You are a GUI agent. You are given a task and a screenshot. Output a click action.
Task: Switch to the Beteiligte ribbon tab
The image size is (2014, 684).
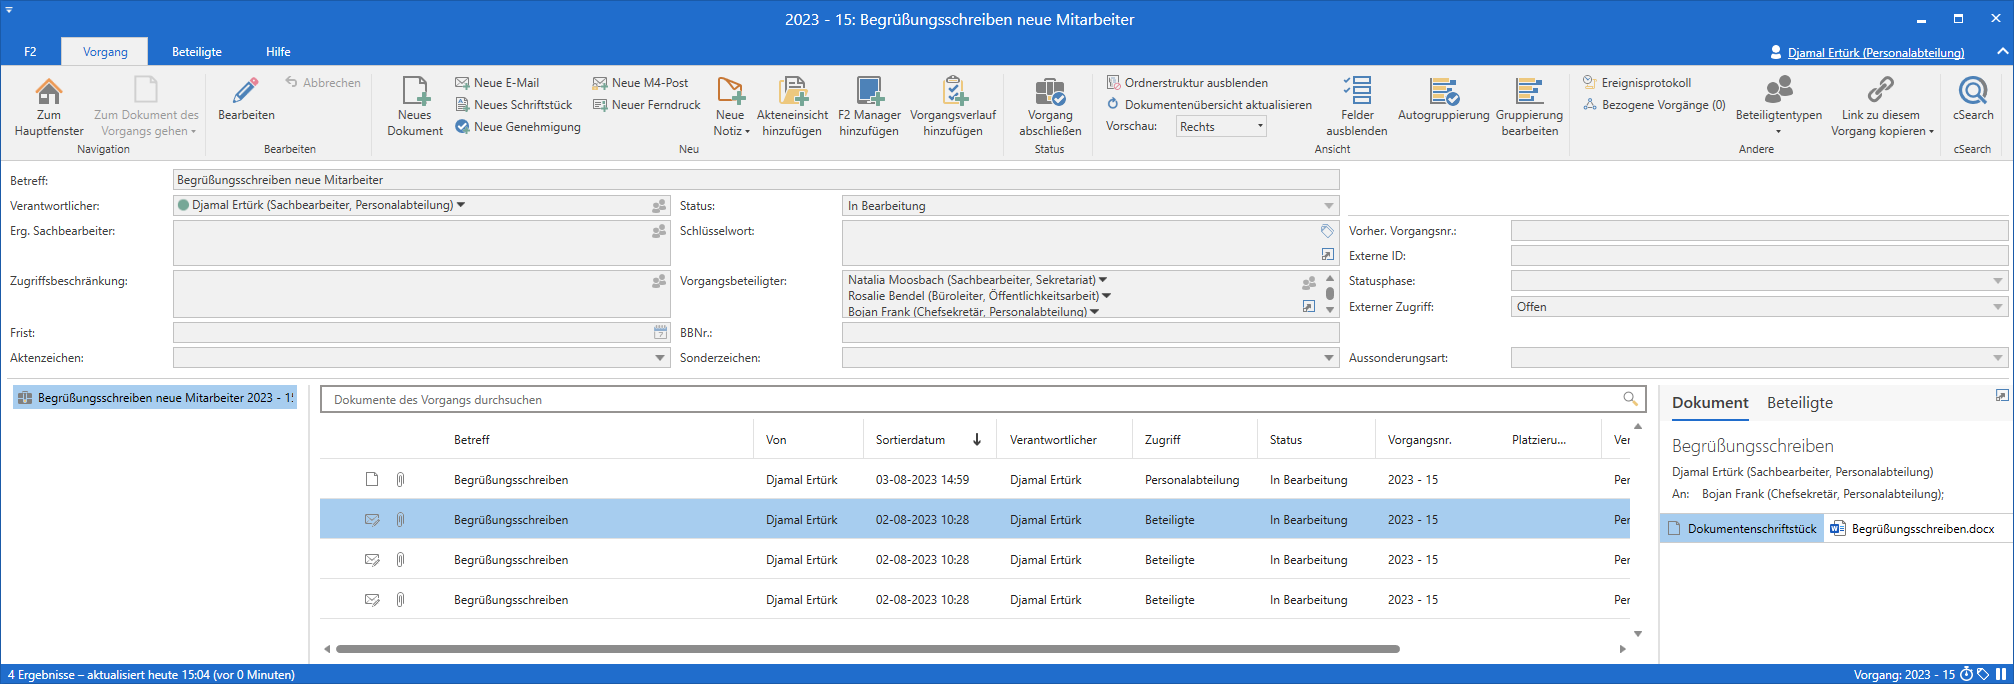(197, 52)
